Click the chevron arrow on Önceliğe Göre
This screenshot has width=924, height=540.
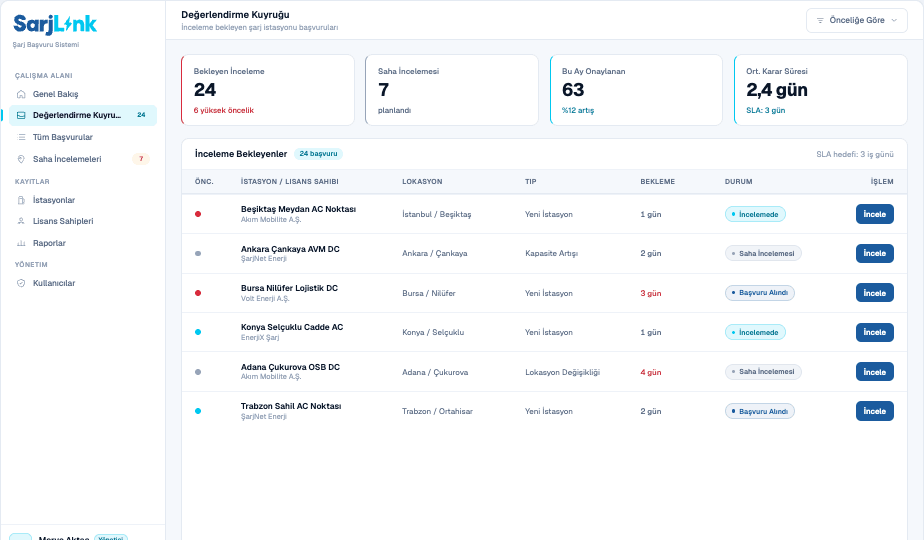pos(894,20)
